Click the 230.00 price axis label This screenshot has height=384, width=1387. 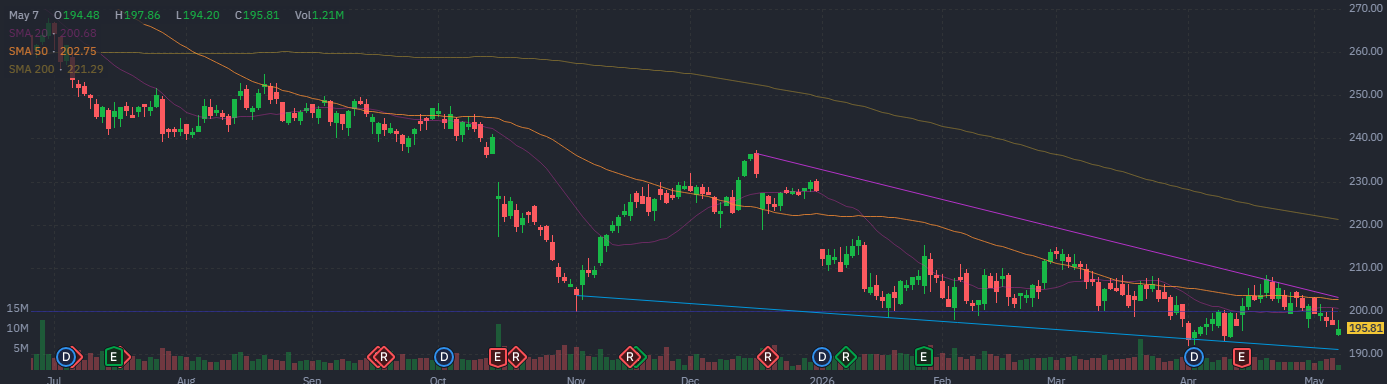1365,181
